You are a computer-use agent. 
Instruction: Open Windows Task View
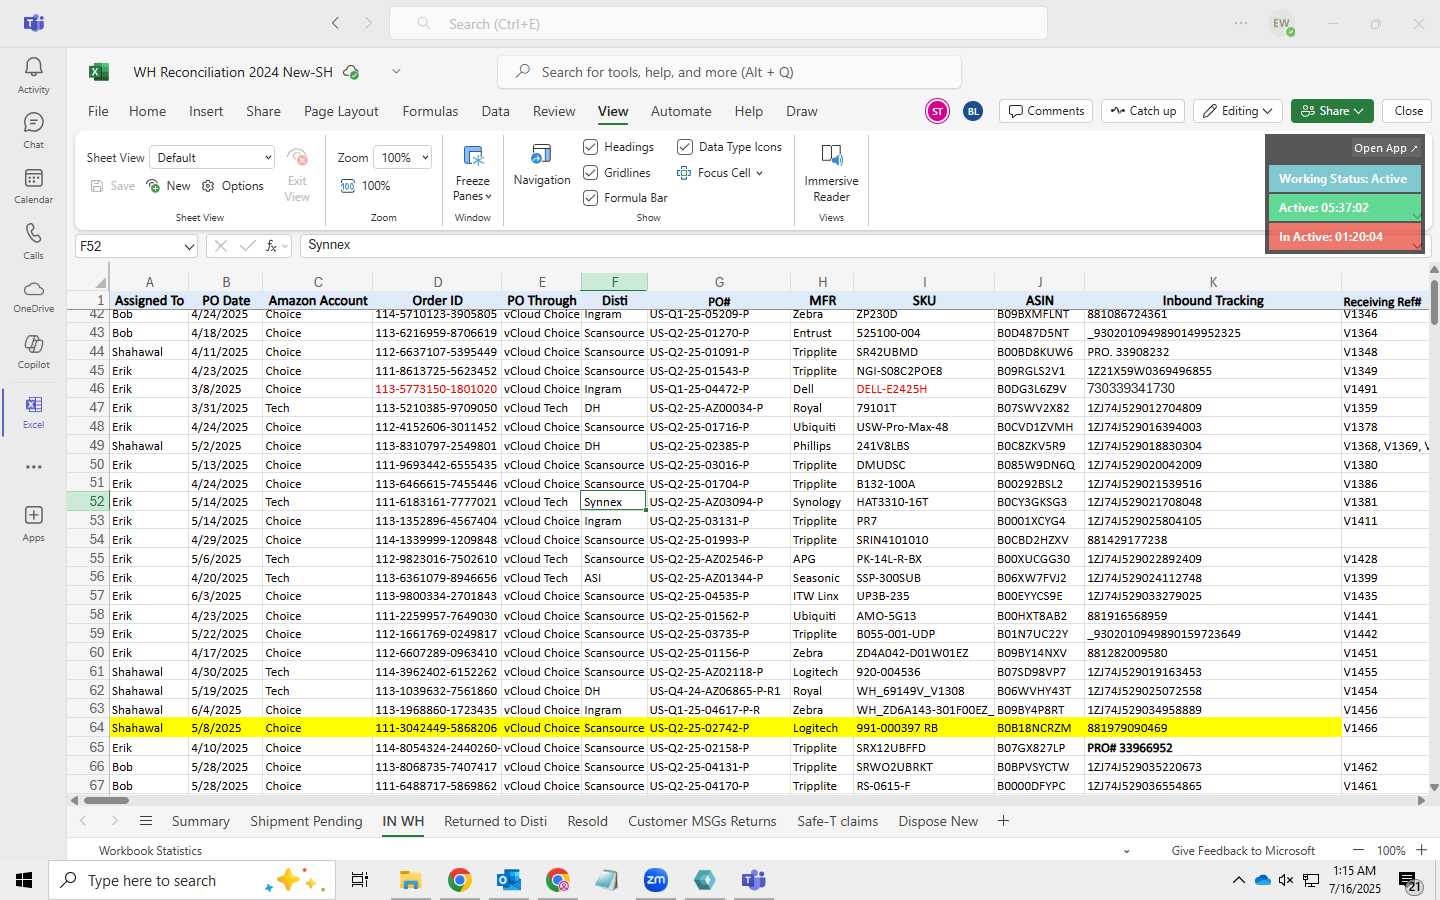[x=359, y=880]
